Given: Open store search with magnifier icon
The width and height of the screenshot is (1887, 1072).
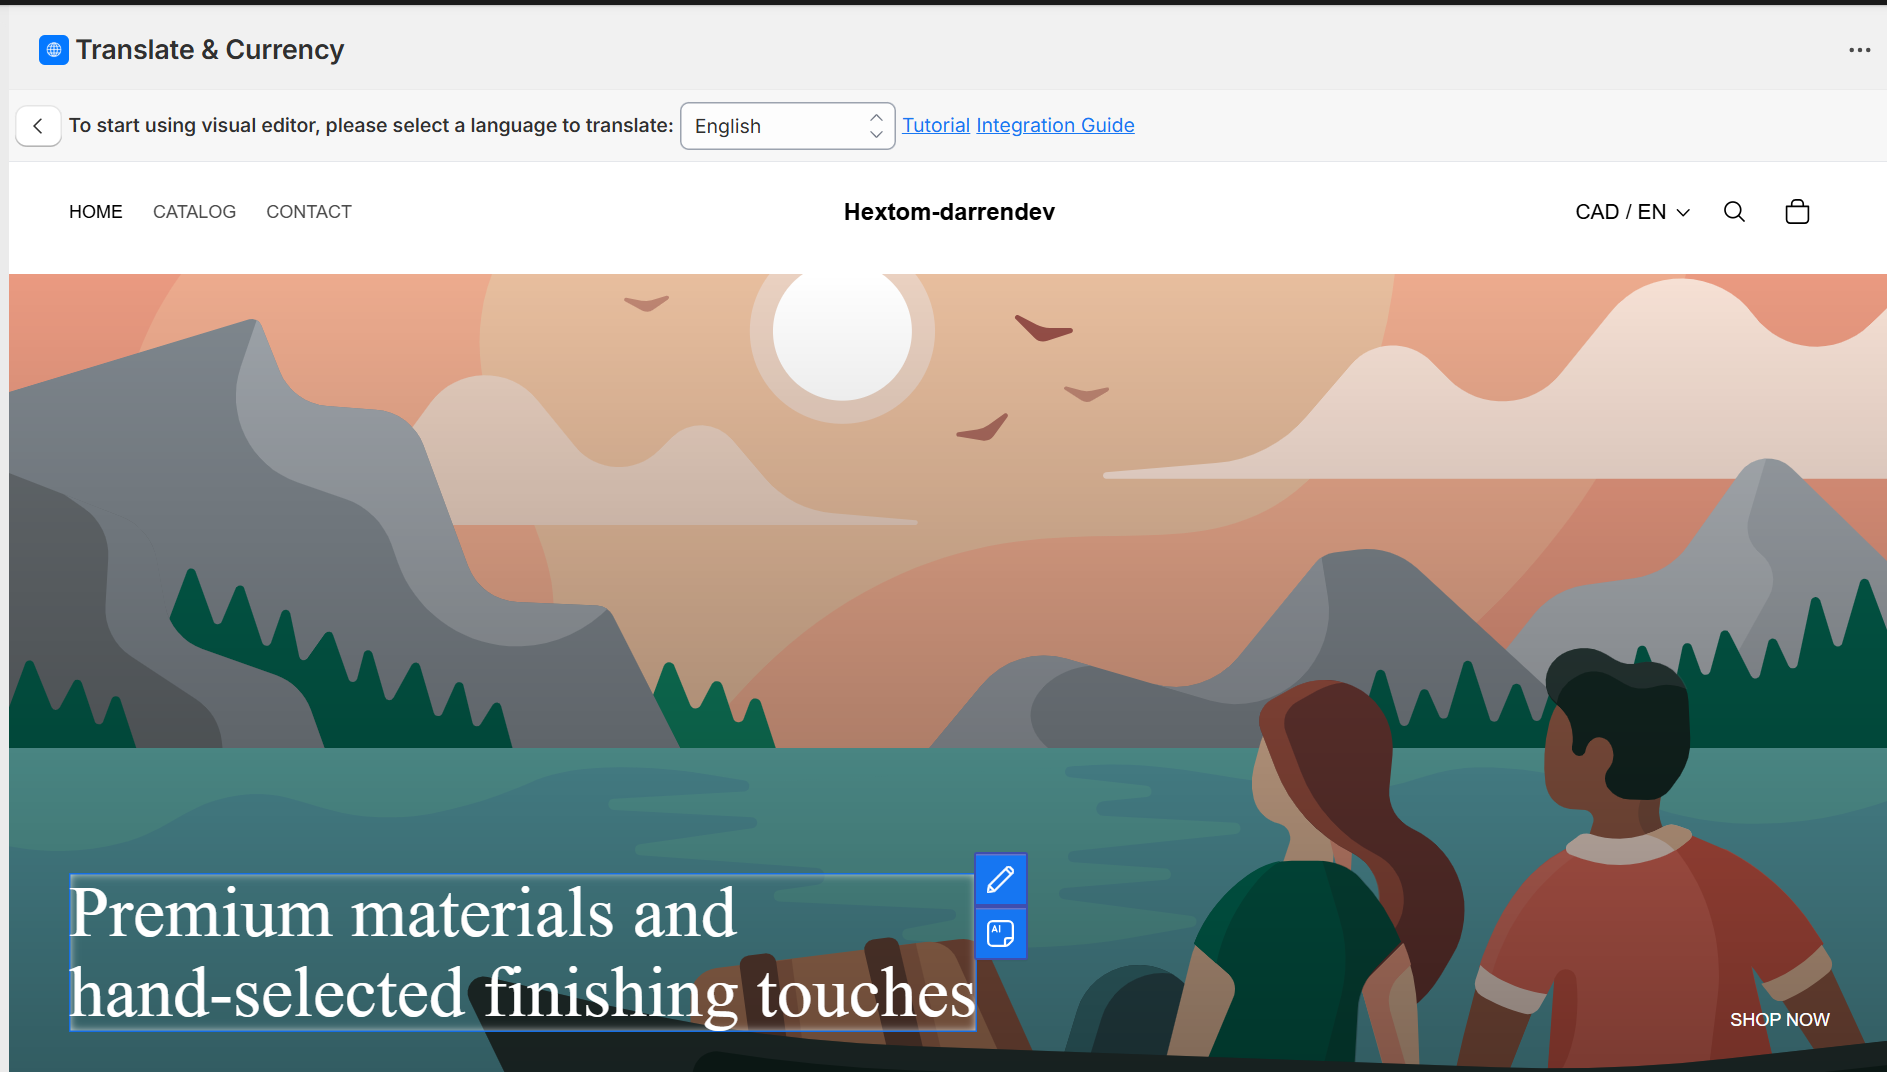Looking at the screenshot, I should 1734,212.
